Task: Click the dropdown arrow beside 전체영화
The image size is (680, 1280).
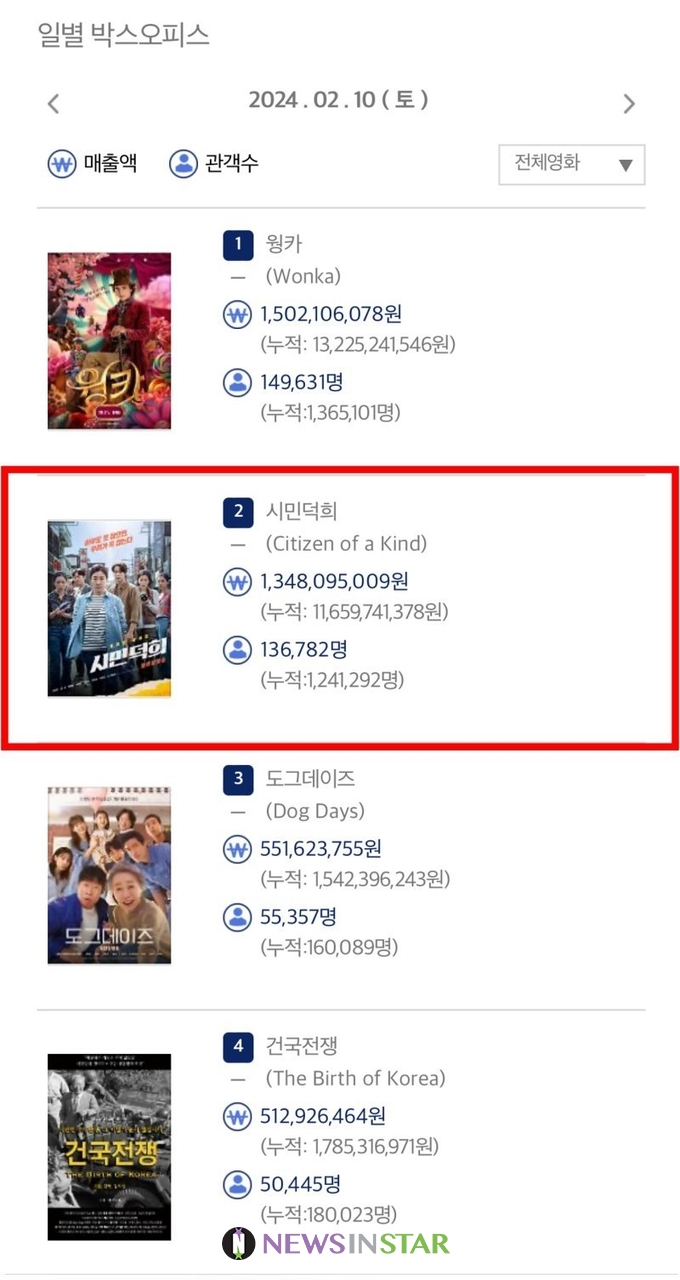Action: coord(625,166)
